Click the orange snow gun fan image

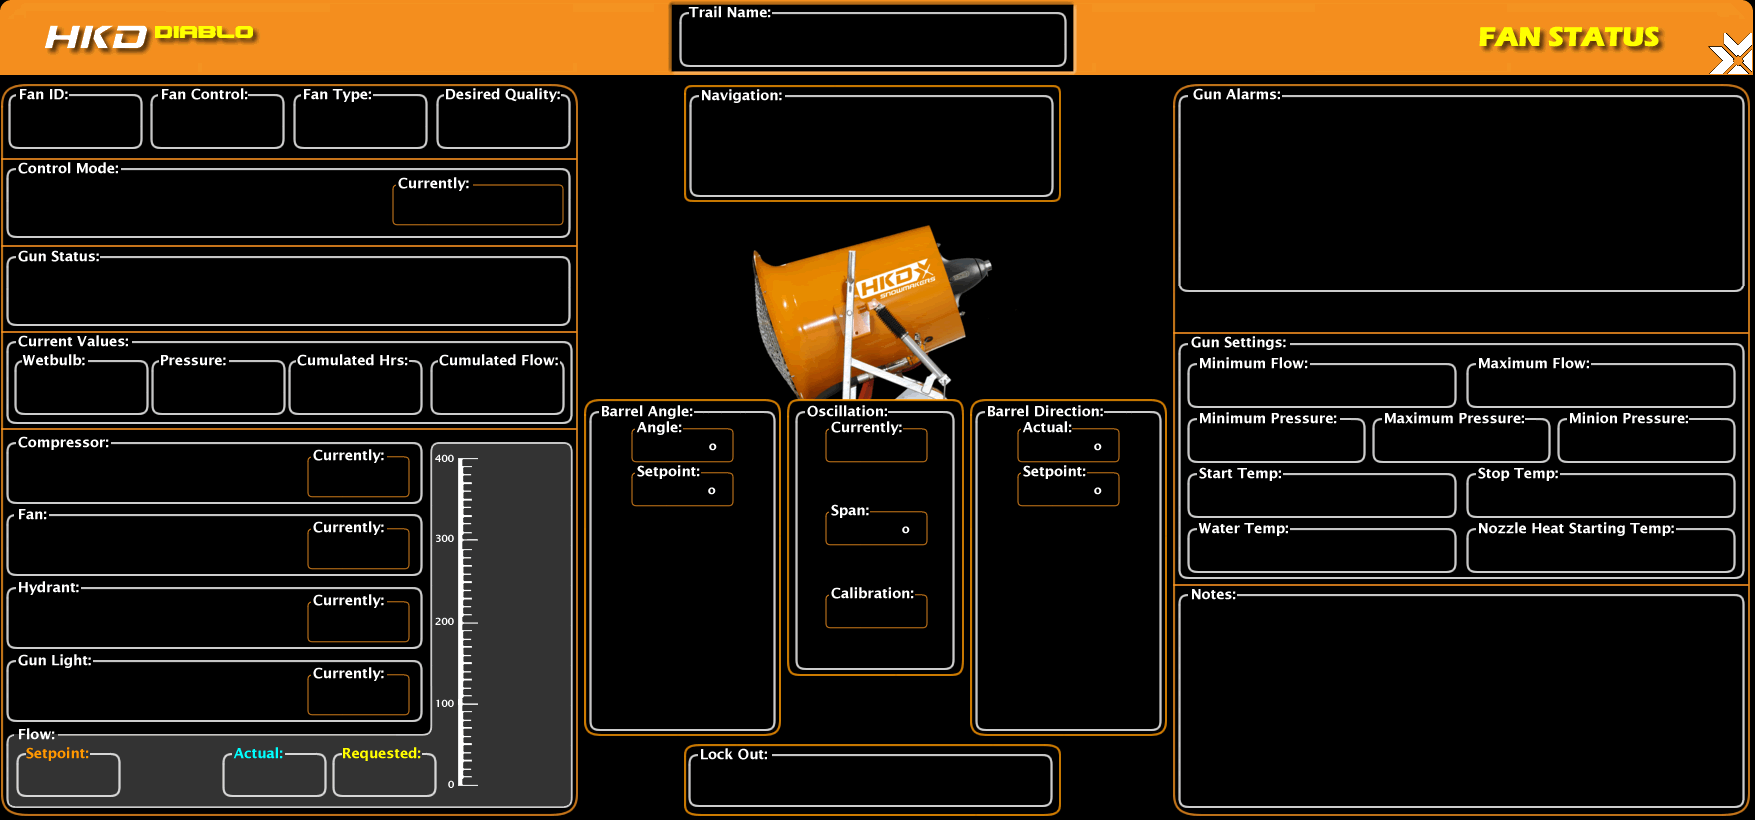pyautogui.click(x=868, y=312)
